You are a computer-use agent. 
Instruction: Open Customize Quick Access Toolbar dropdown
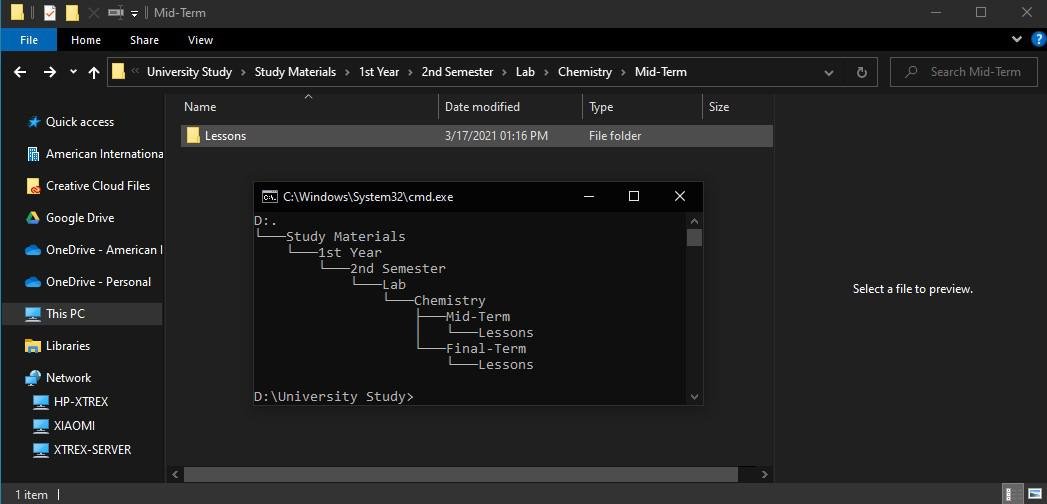coord(134,13)
